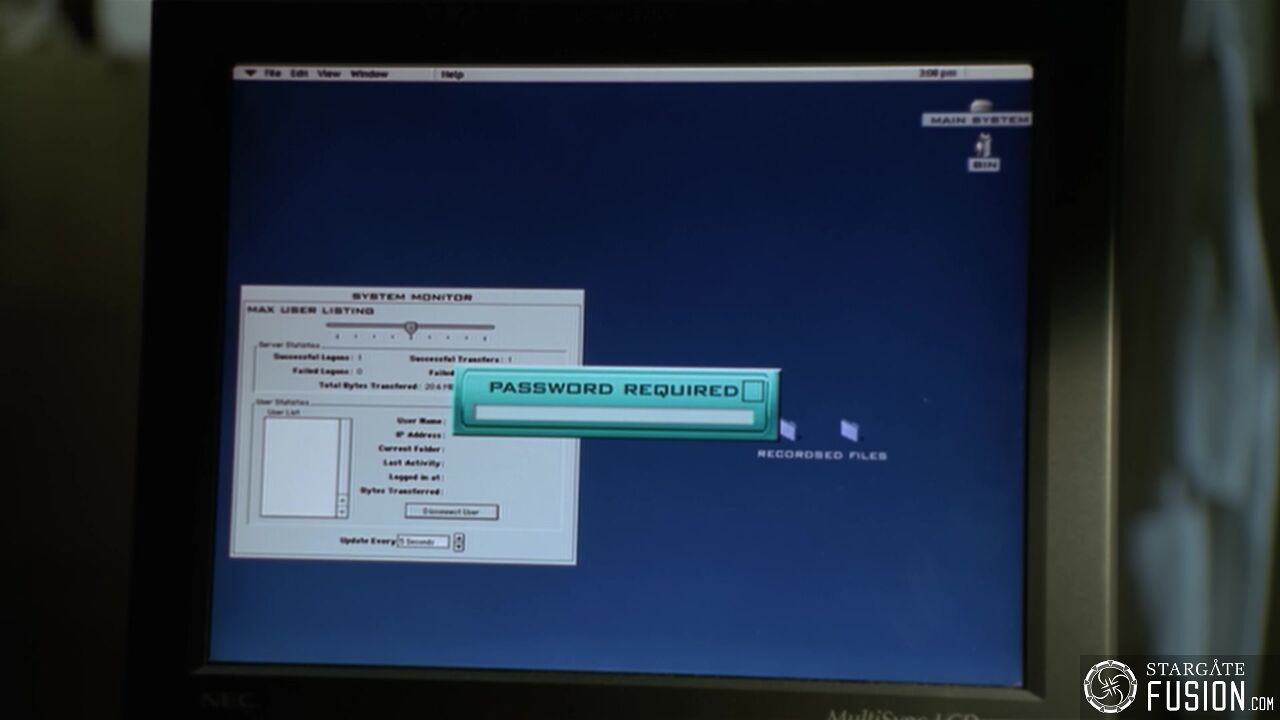Increase the Update Every interval with the up arrow
Viewport: 1280px width, 720px height.
point(459,538)
